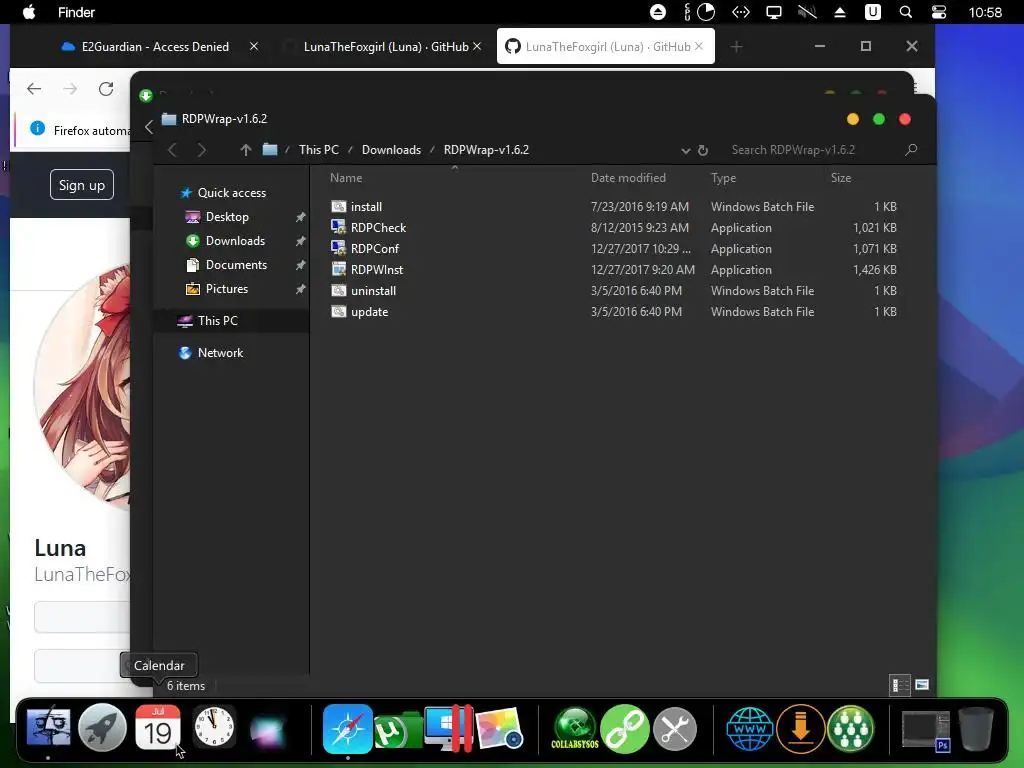The height and width of the screenshot is (768, 1024).
Task: Select Quick access in sidebar
Action: coord(231,193)
